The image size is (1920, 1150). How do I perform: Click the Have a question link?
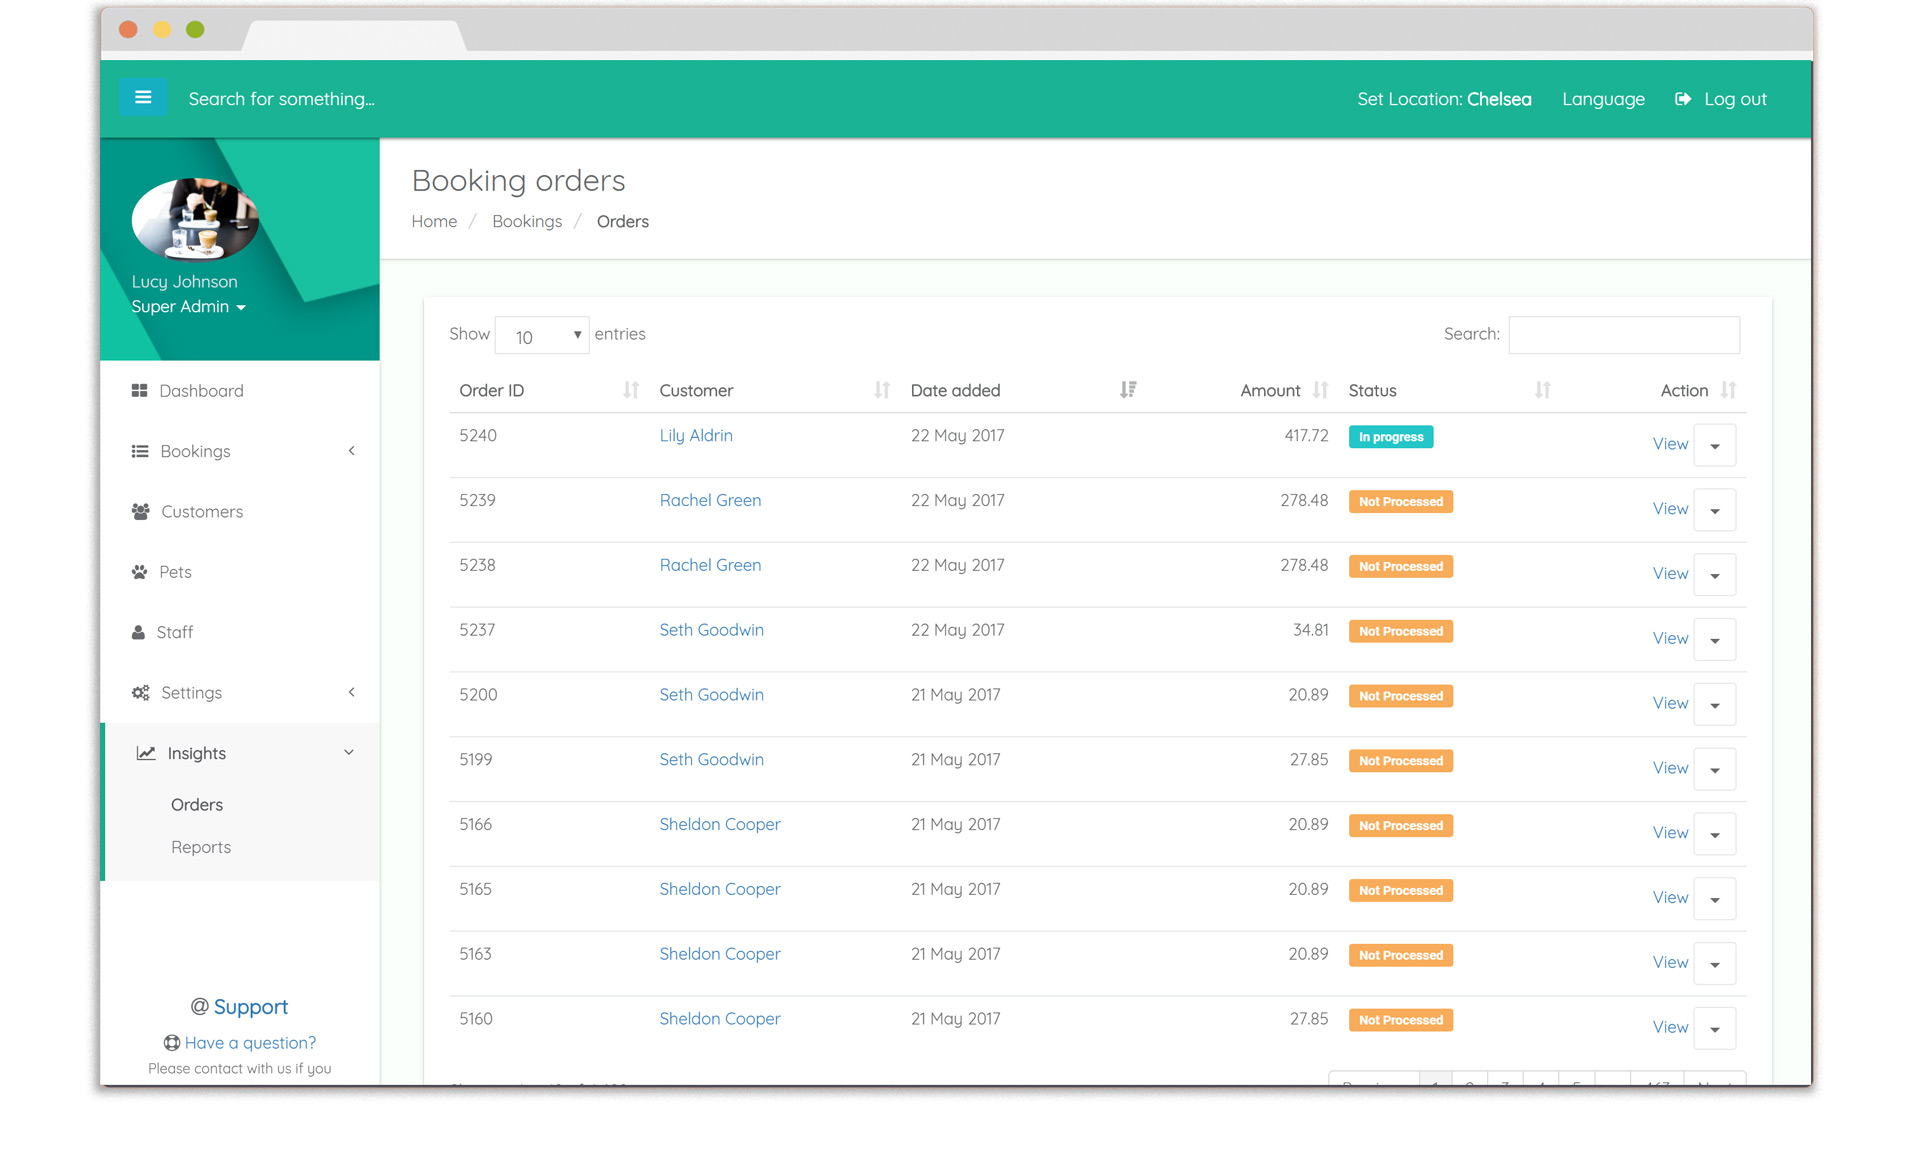250,1043
